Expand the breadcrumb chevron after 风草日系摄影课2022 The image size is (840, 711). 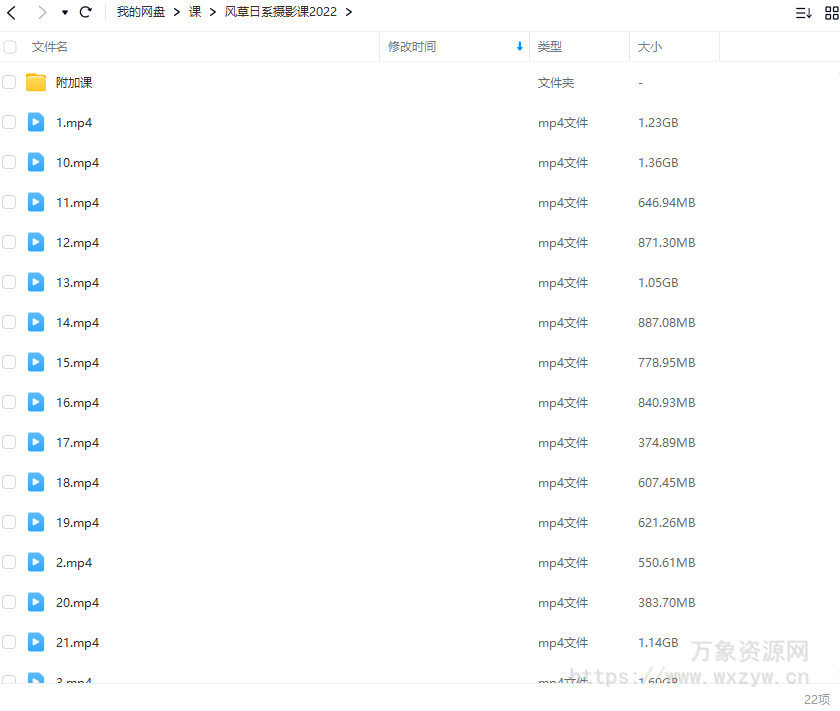(348, 12)
